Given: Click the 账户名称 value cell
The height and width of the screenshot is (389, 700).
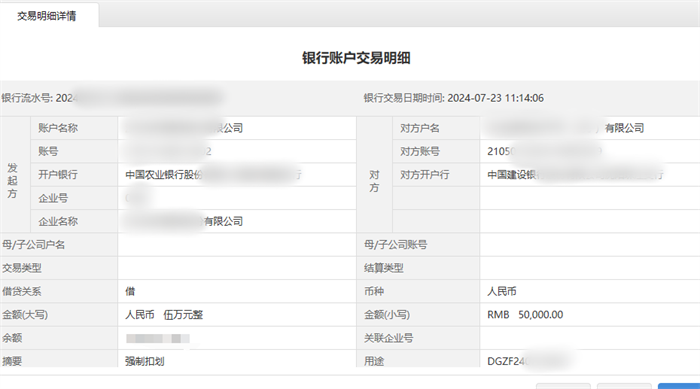Looking at the screenshot, I should [237, 128].
